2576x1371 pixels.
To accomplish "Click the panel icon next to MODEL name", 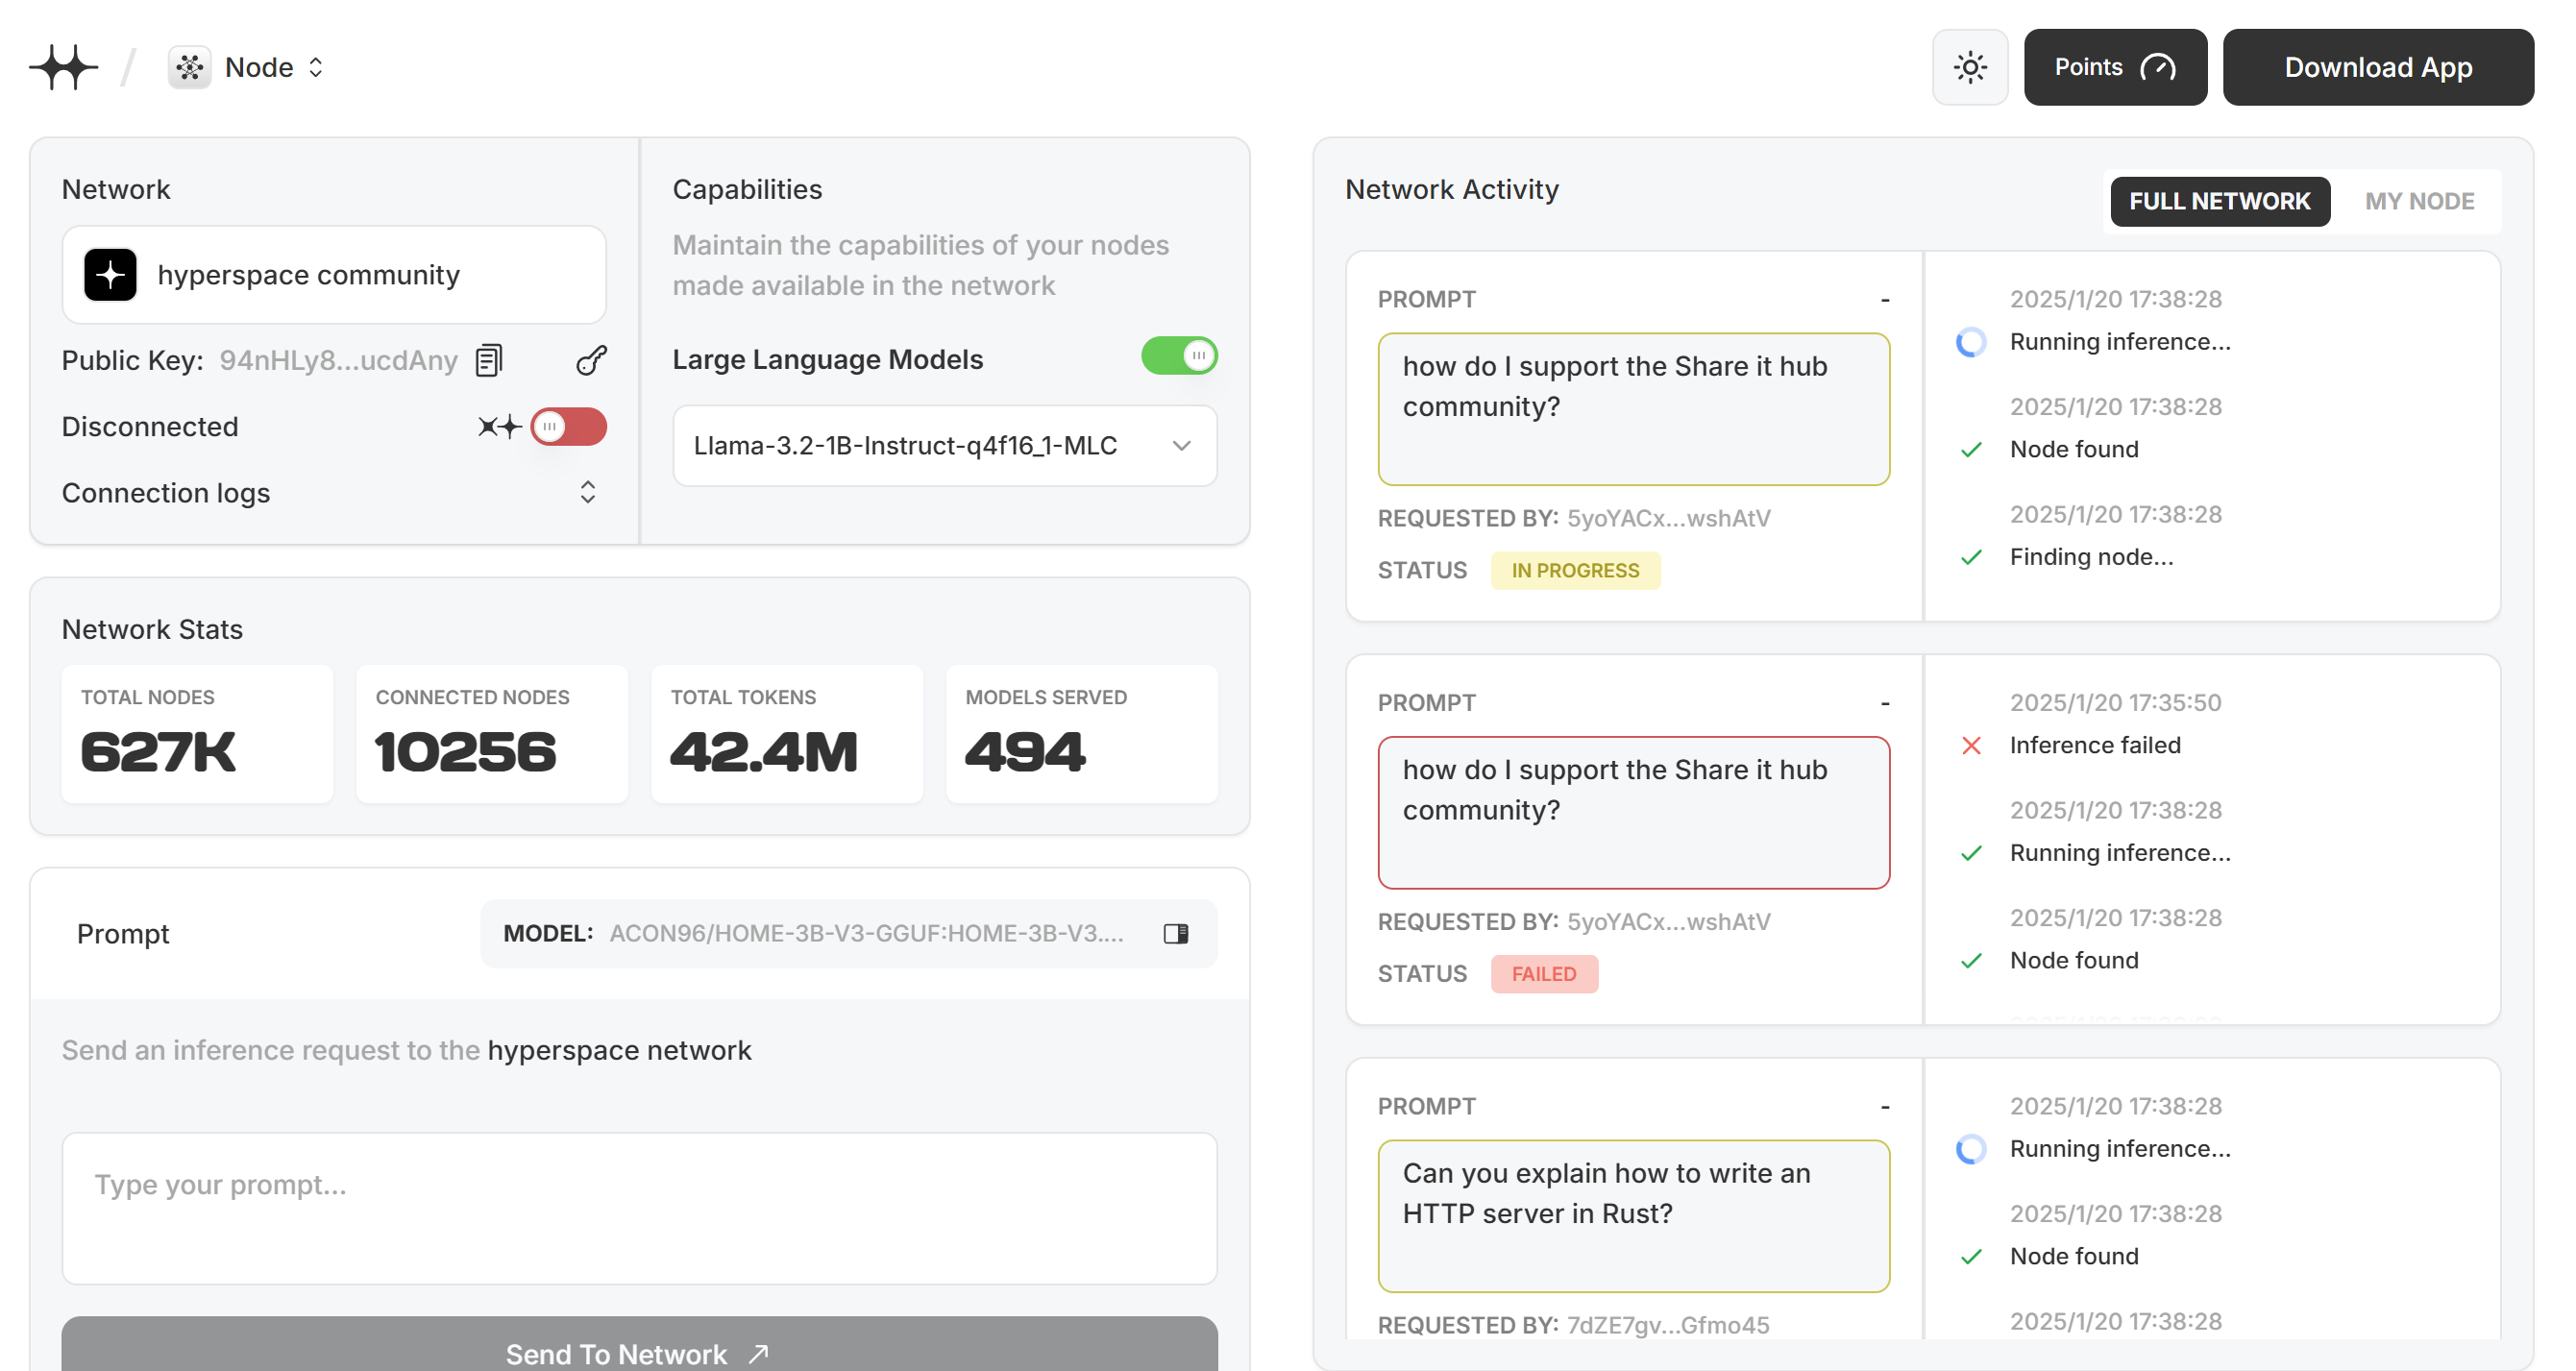I will 1175,933.
